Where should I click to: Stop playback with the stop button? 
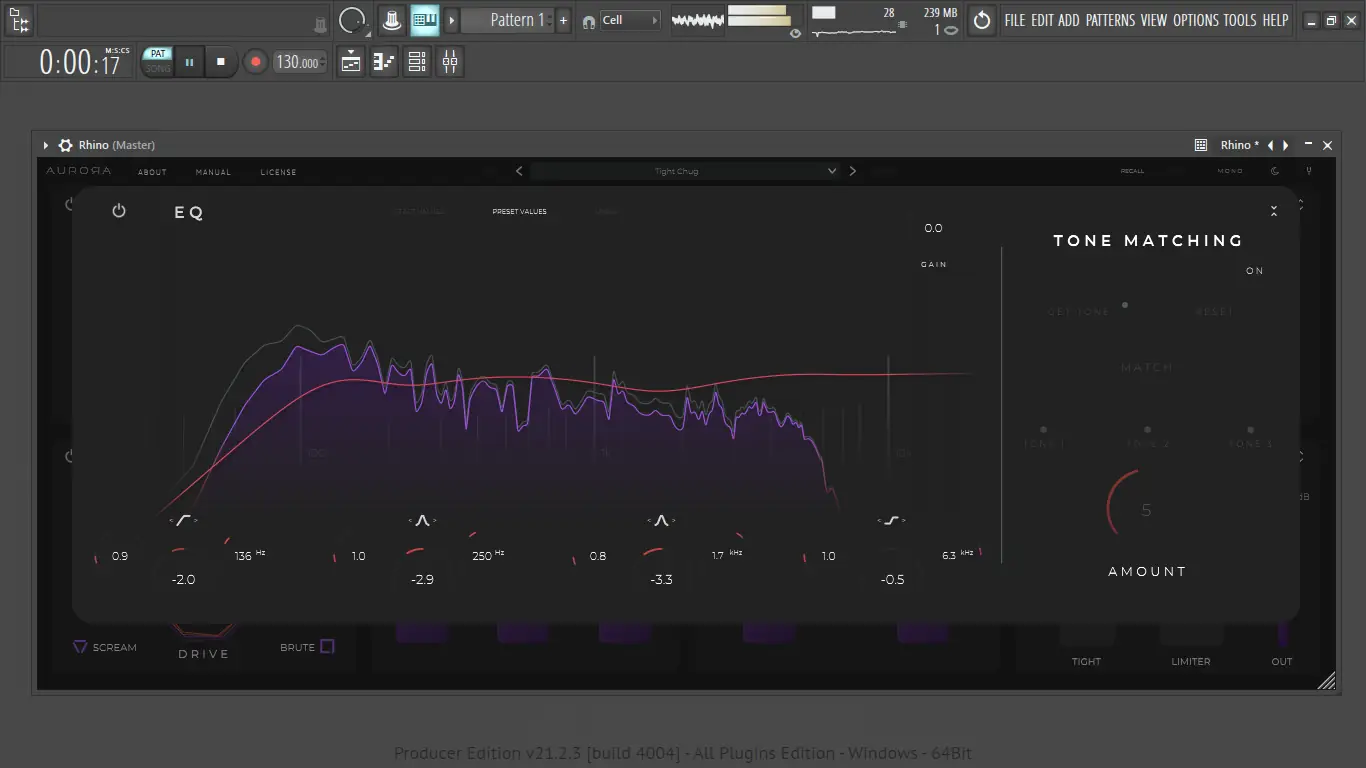point(221,62)
